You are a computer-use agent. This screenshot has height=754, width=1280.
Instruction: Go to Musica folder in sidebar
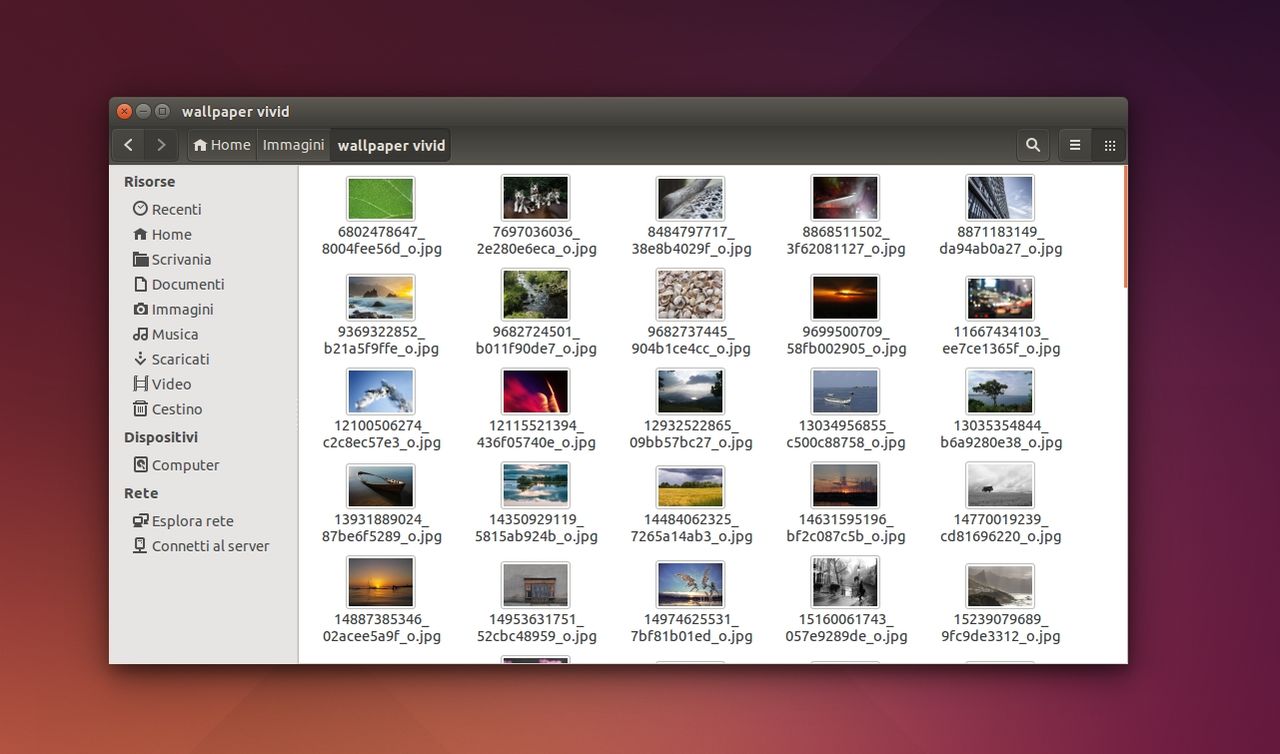(174, 334)
